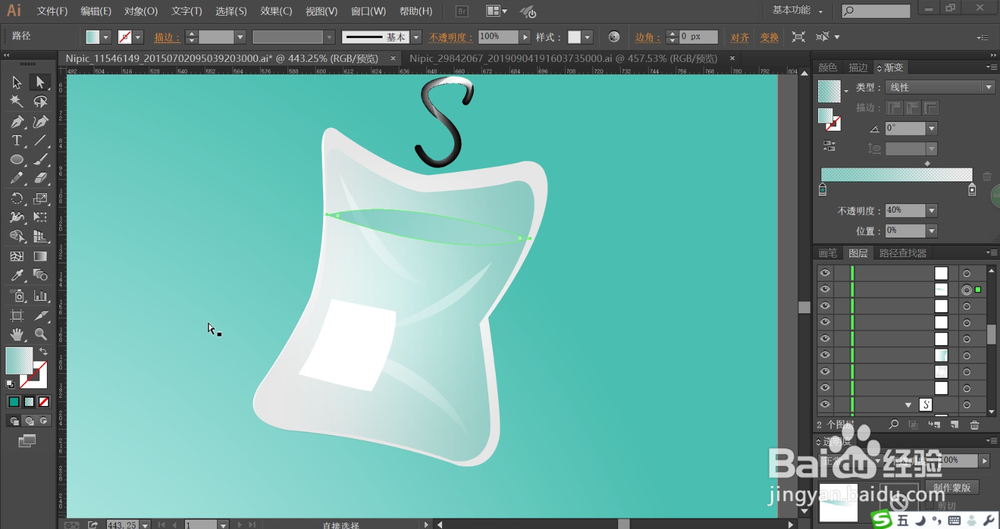Open the 效果(C) menu
Screen dimensions: 1000x529
pyautogui.click(x=276, y=11)
